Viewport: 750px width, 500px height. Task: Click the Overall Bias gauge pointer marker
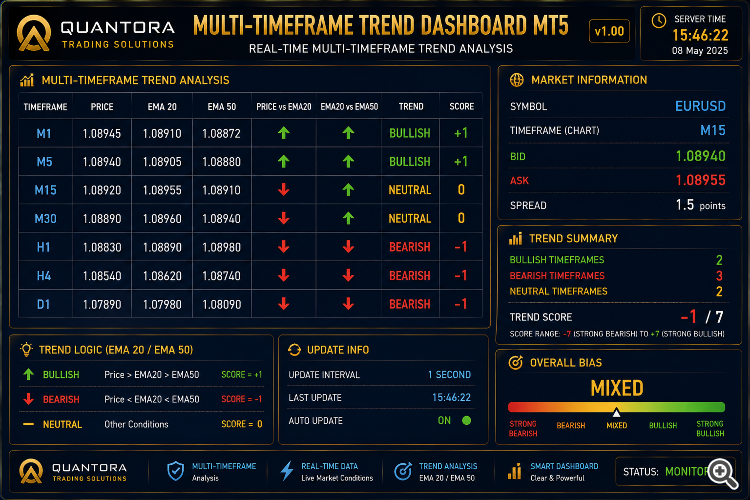pyautogui.click(x=617, y=412)
